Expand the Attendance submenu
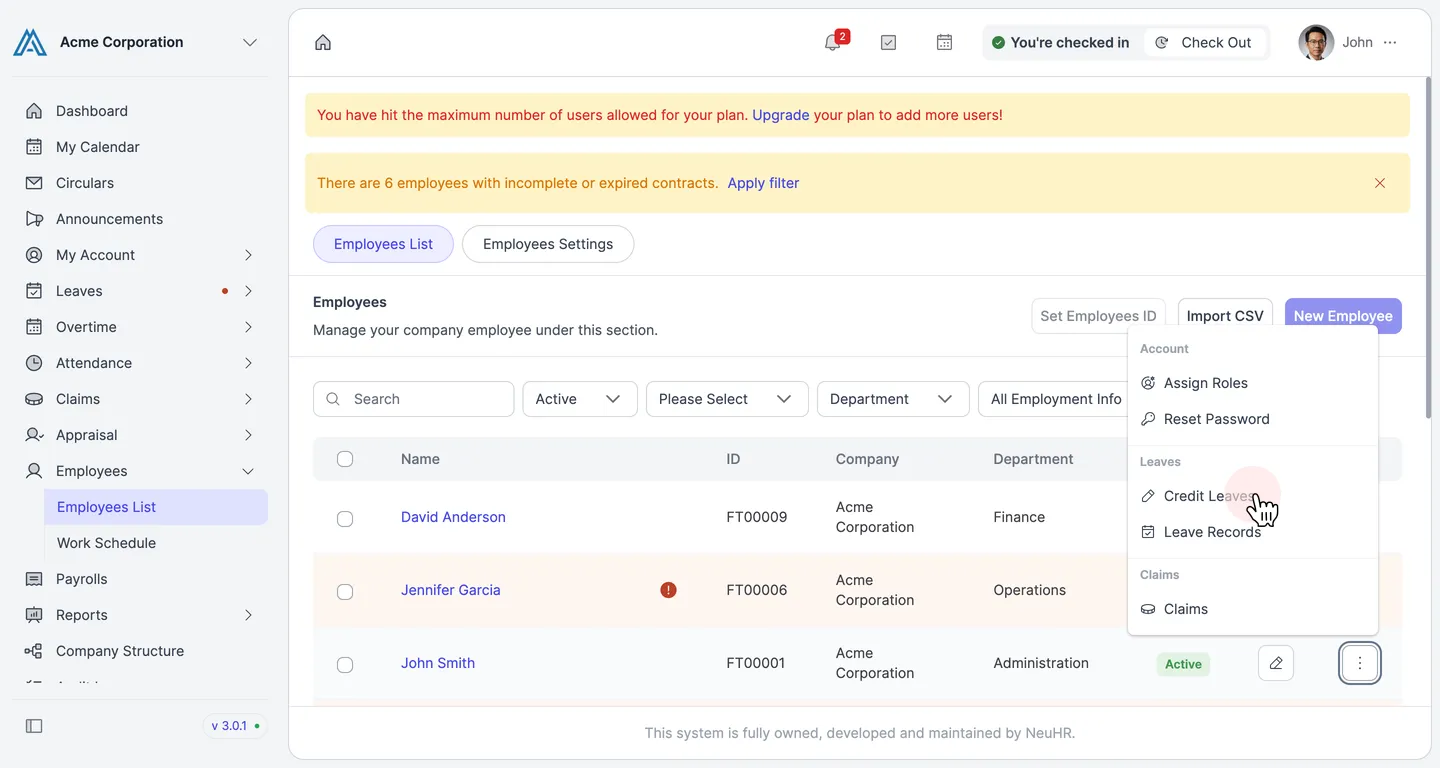1440x768 pixels. click(248, 363)
